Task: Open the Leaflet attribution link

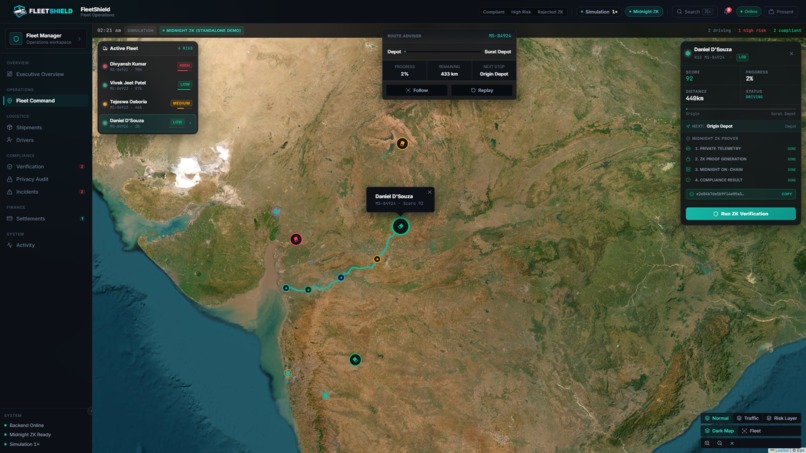Action: coord(781,450)
